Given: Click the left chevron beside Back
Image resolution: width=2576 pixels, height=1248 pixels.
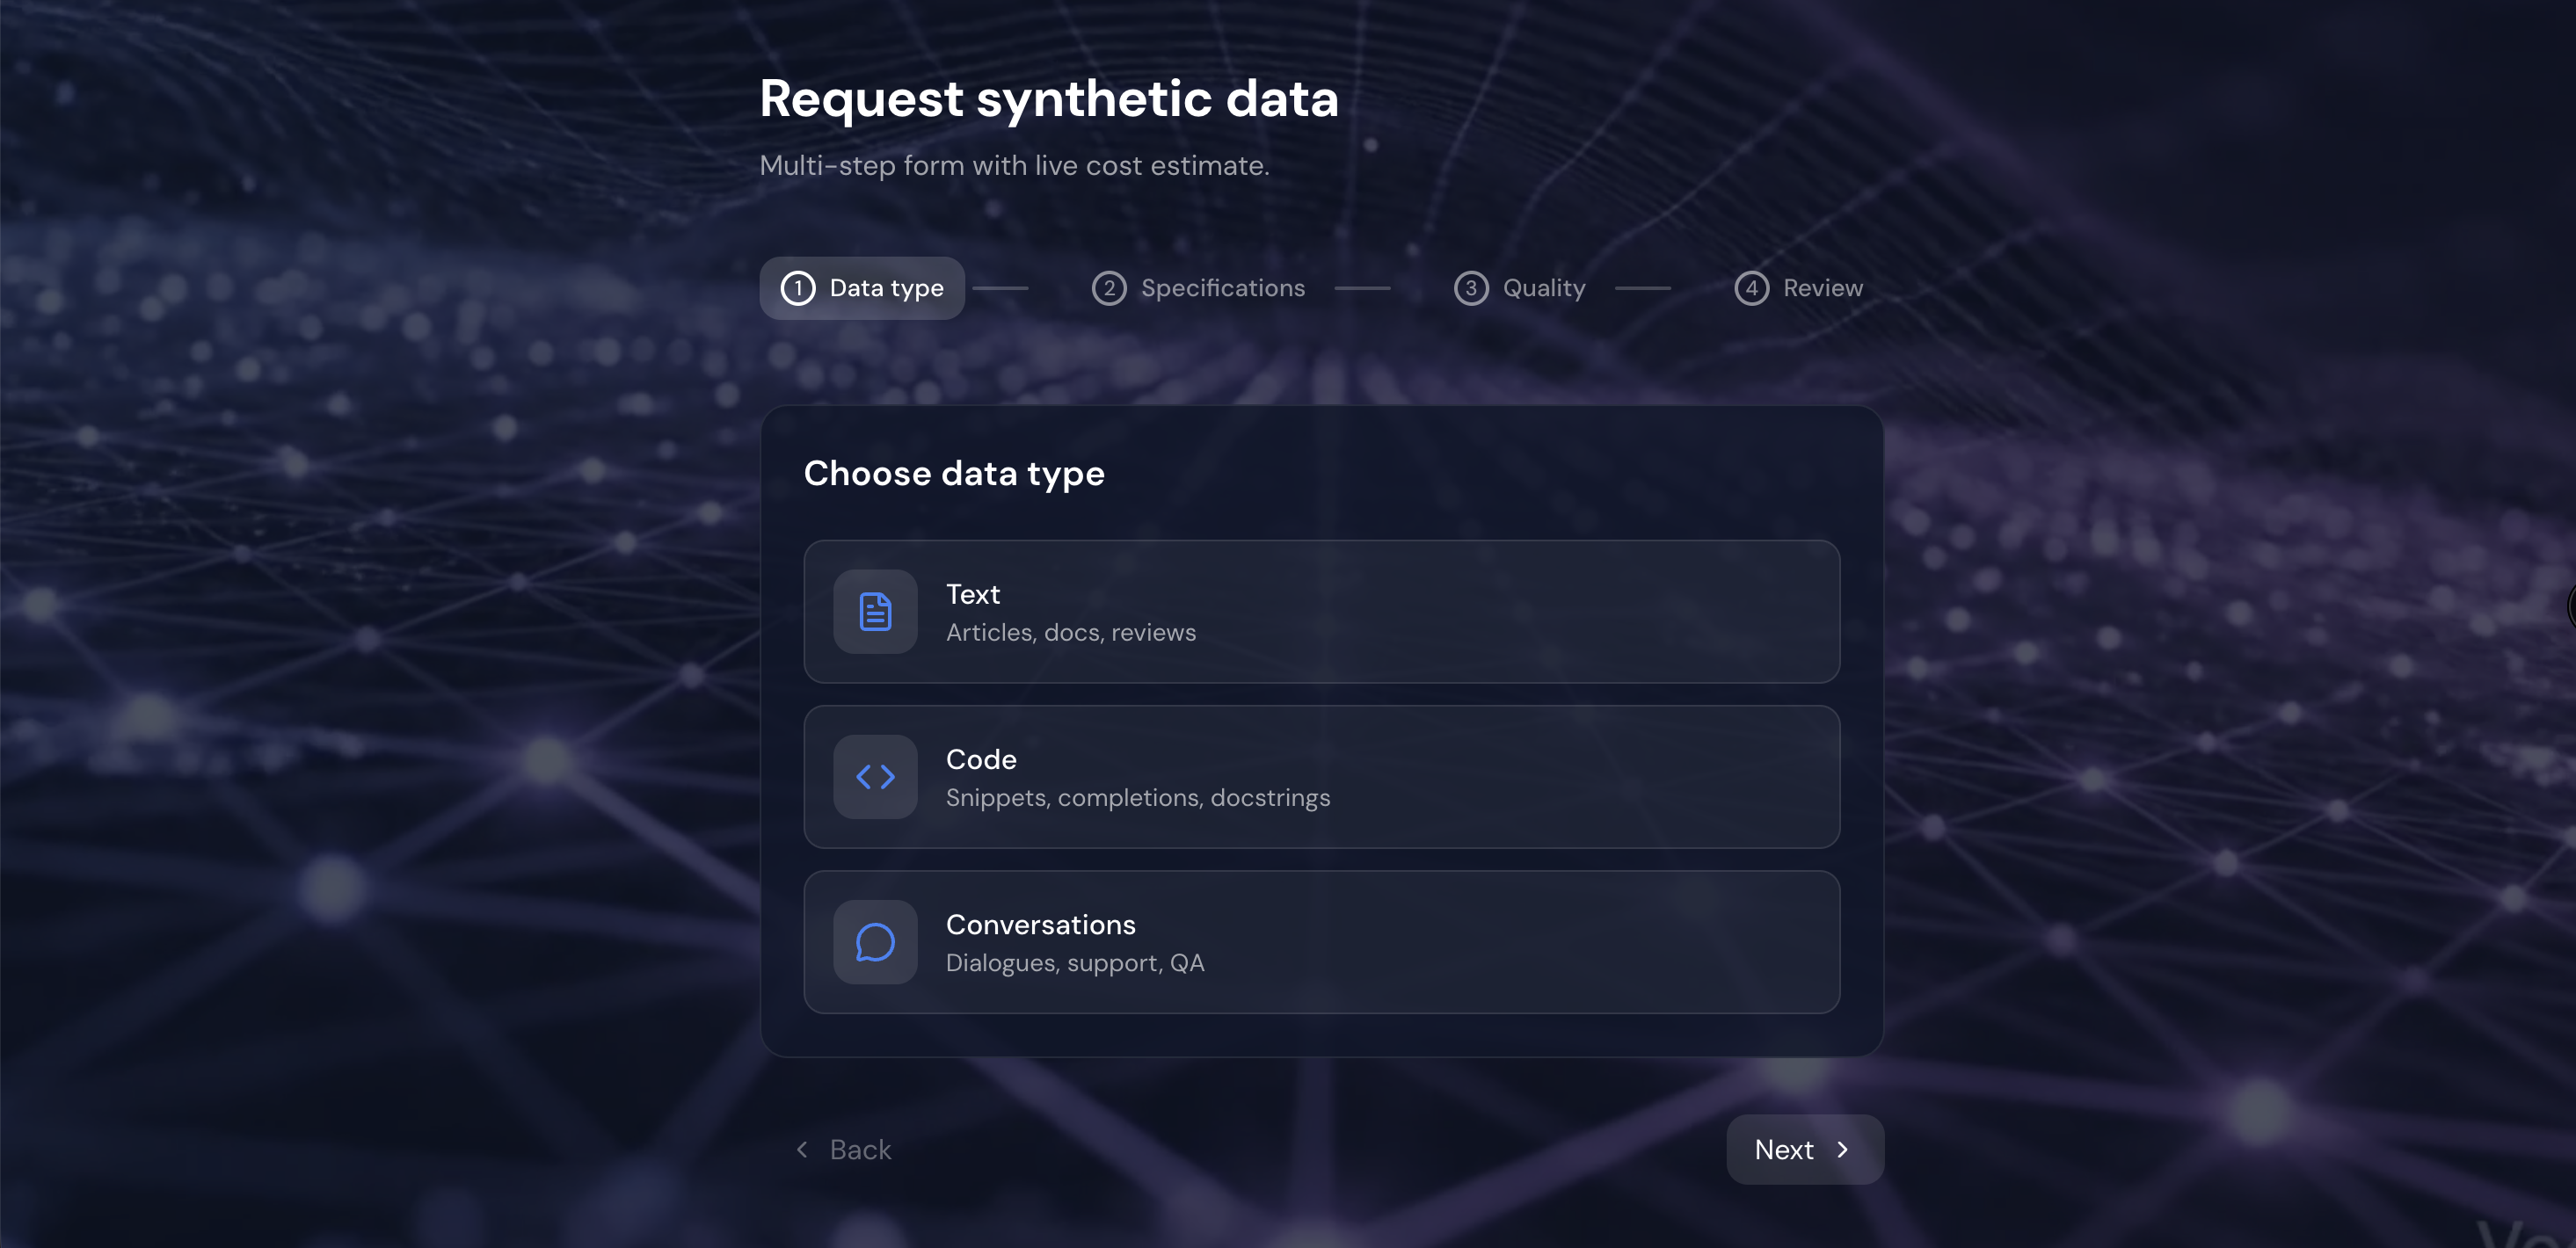Looking at the screenshot, I should [x=802, y=1150].
